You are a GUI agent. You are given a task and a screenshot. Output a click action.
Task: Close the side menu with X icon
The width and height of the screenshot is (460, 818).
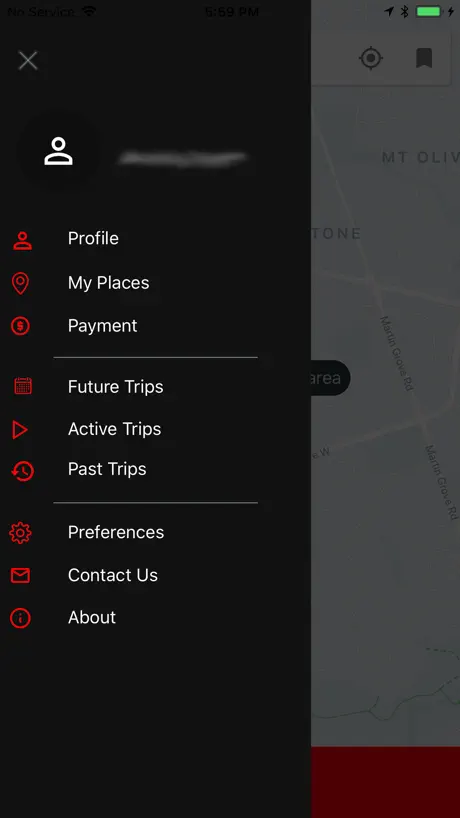coord(28,61)
